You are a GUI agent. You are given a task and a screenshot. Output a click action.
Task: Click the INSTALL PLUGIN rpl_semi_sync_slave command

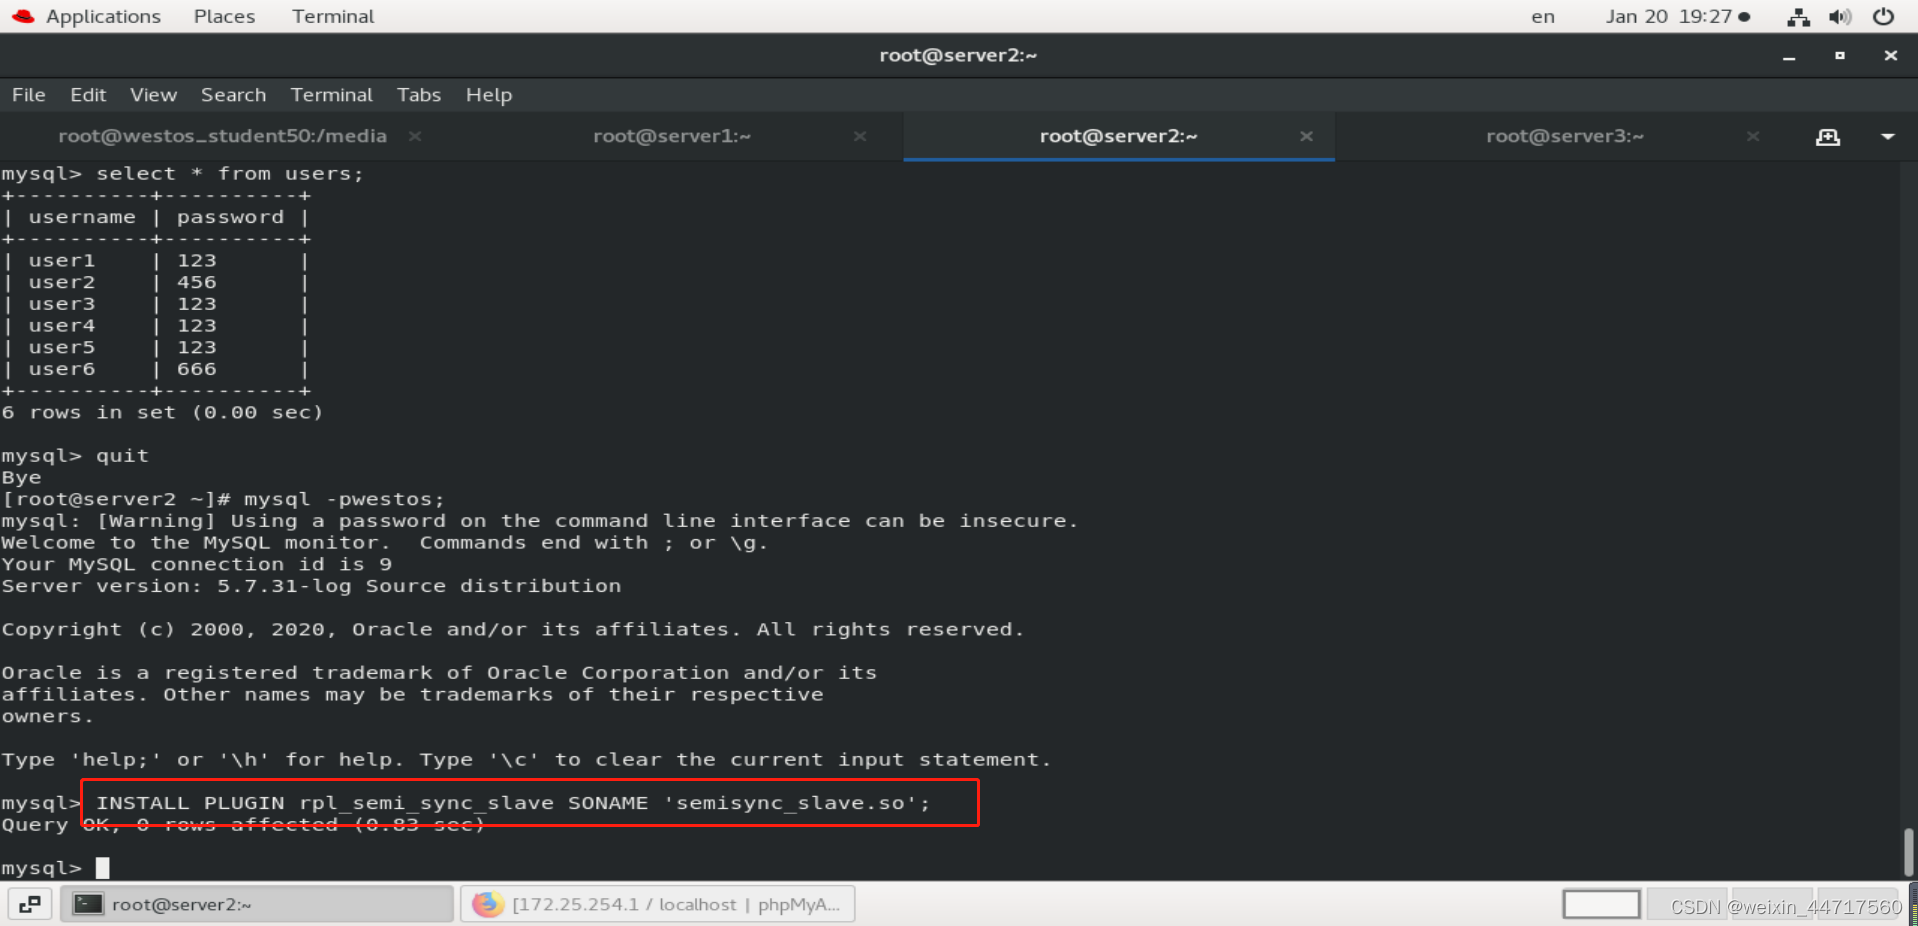513,803
